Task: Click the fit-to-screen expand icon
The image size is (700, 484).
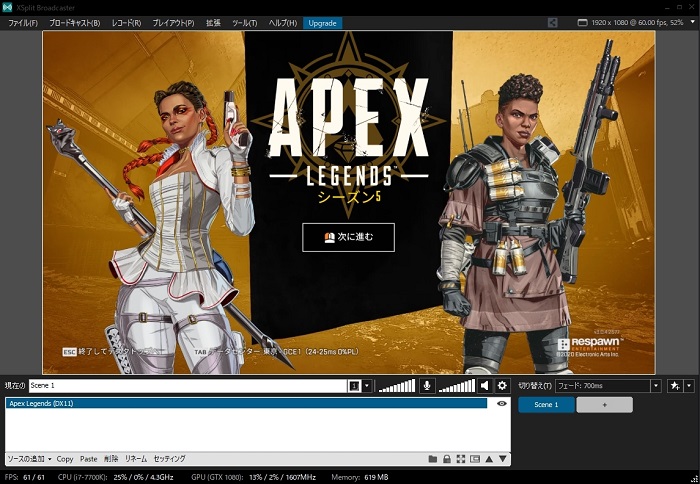Action: point(461,459)
